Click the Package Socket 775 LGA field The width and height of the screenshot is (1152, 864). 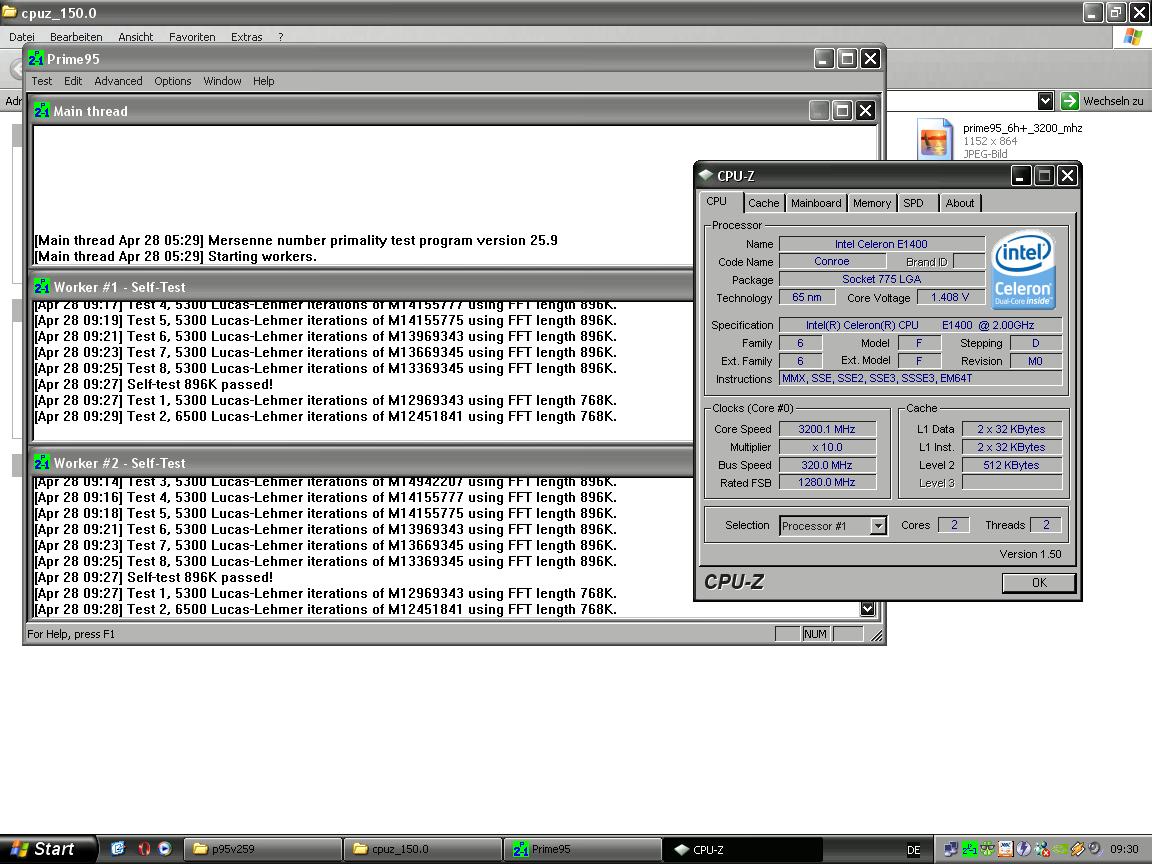click(881, 279)
